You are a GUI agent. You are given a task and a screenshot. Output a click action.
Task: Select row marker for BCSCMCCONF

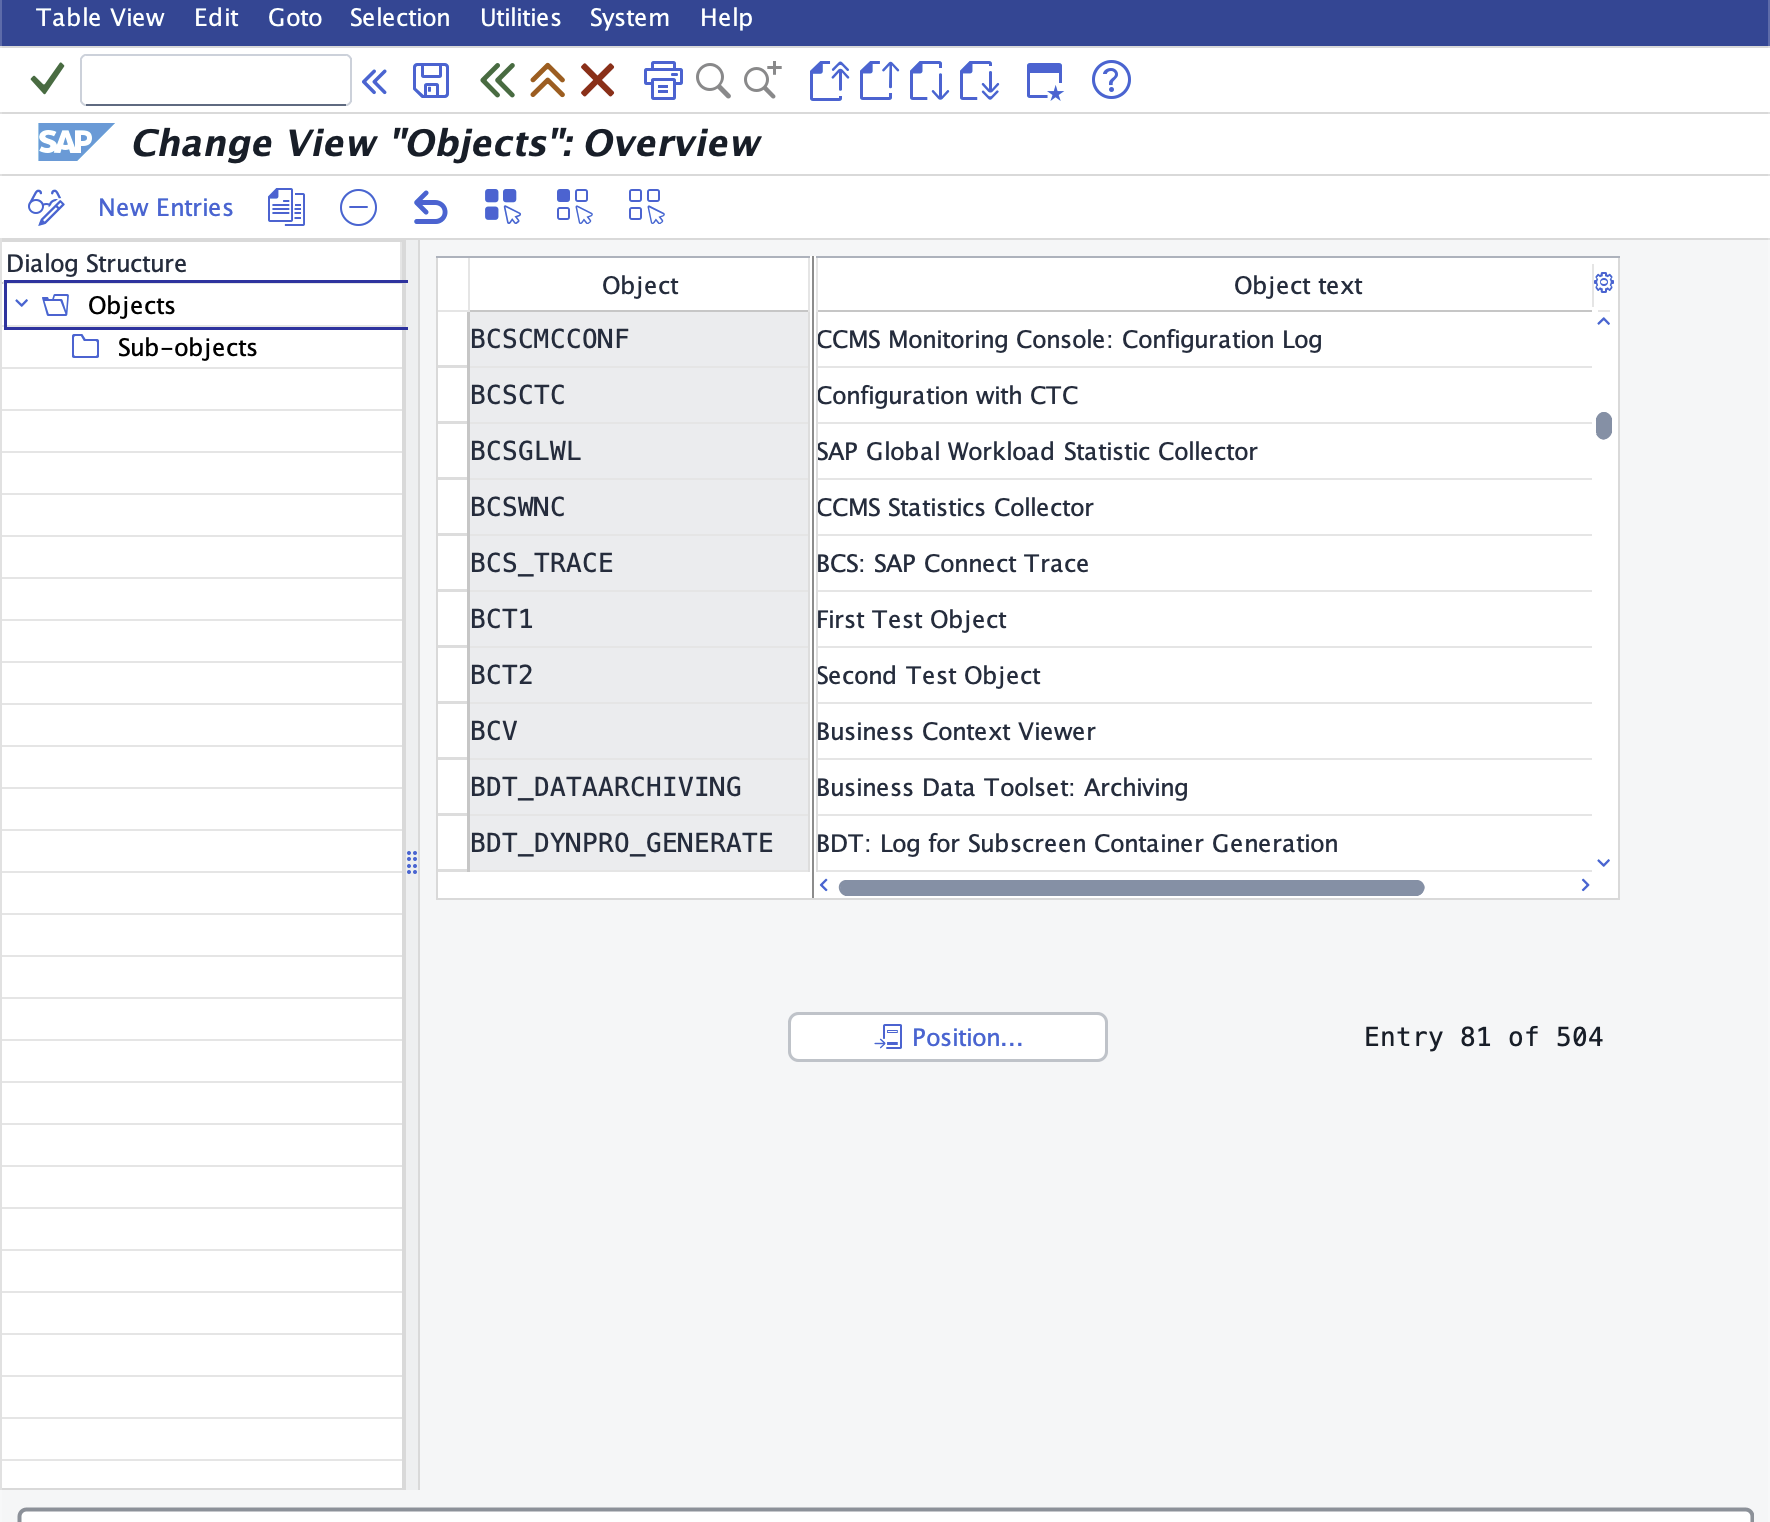pos(453,339)
